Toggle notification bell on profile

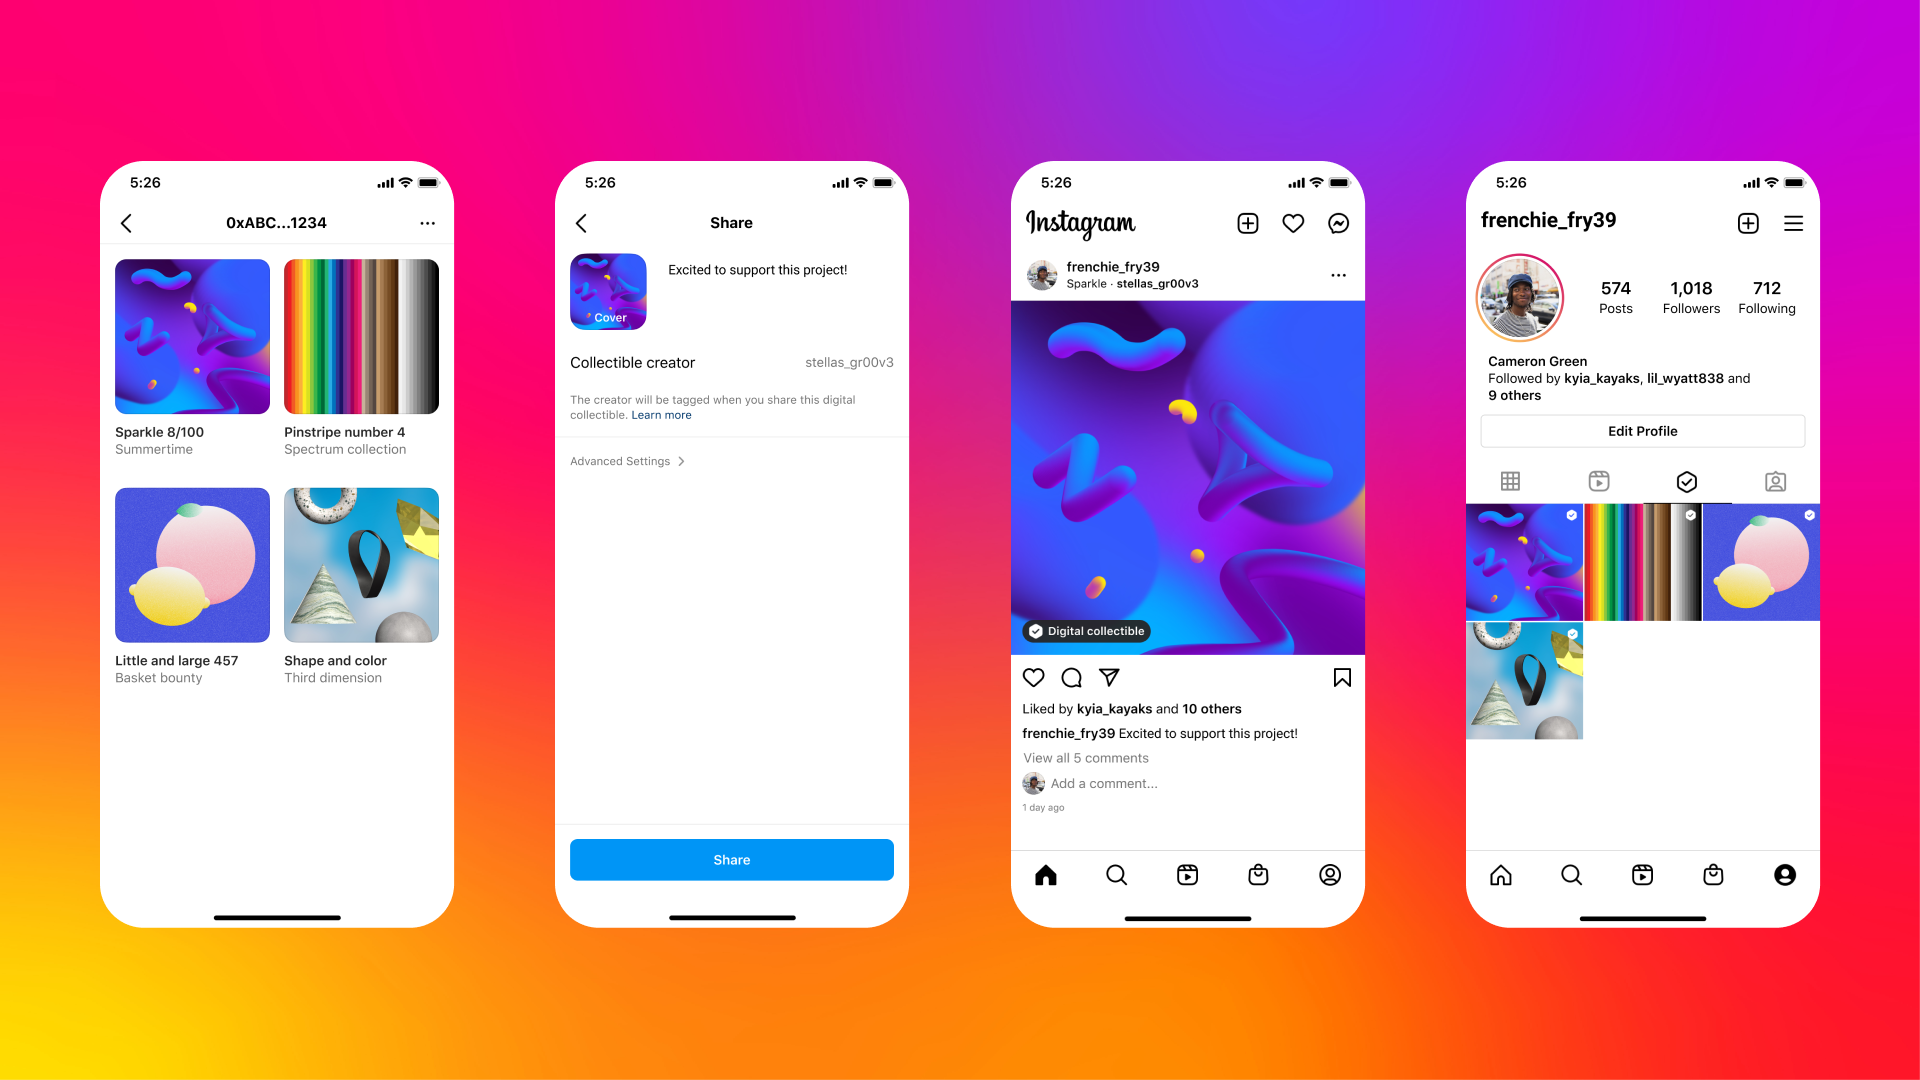click(x=1294, y=223)
